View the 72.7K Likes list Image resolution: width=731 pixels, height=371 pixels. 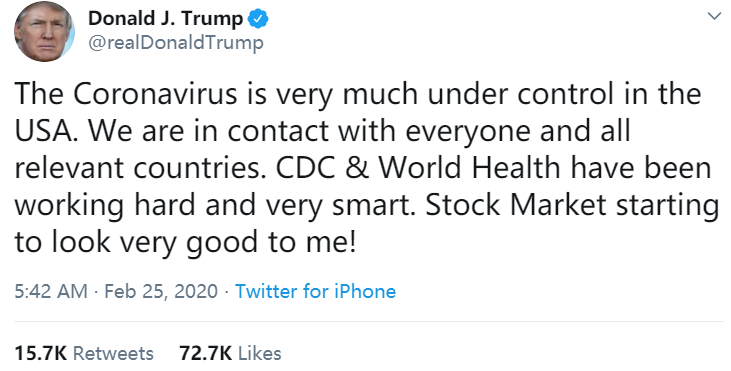click(230, 353)
